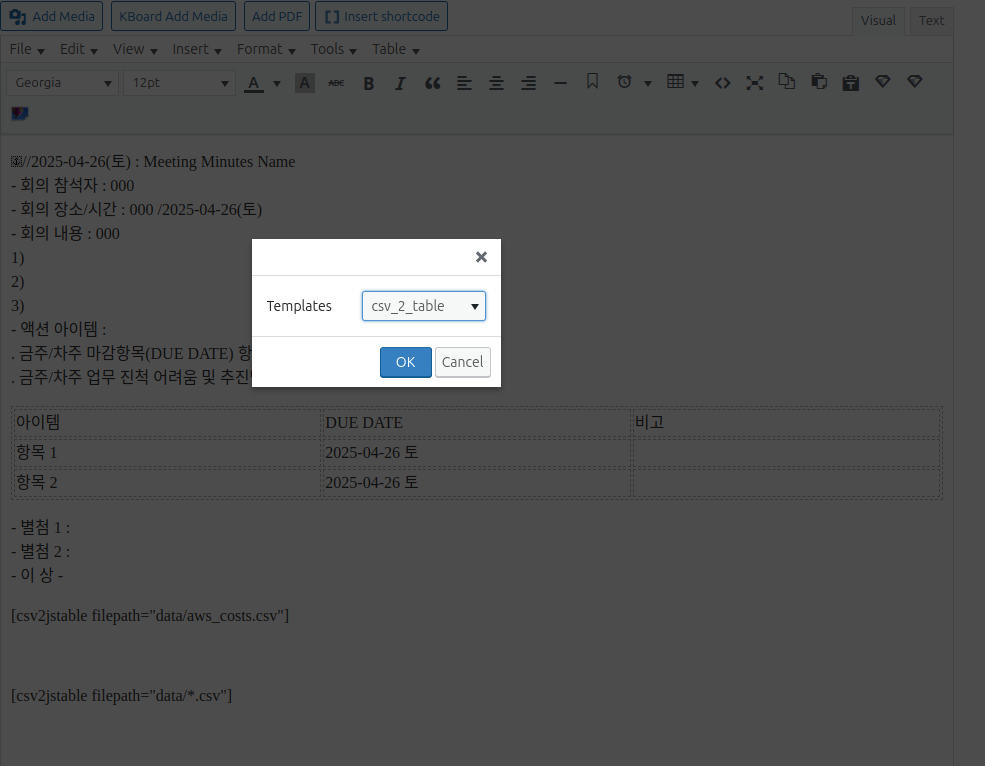The width and height of the screenshot is (985, 766).
Task: Open the csv_2_table Templates dropdown
Action: [423, 306]
